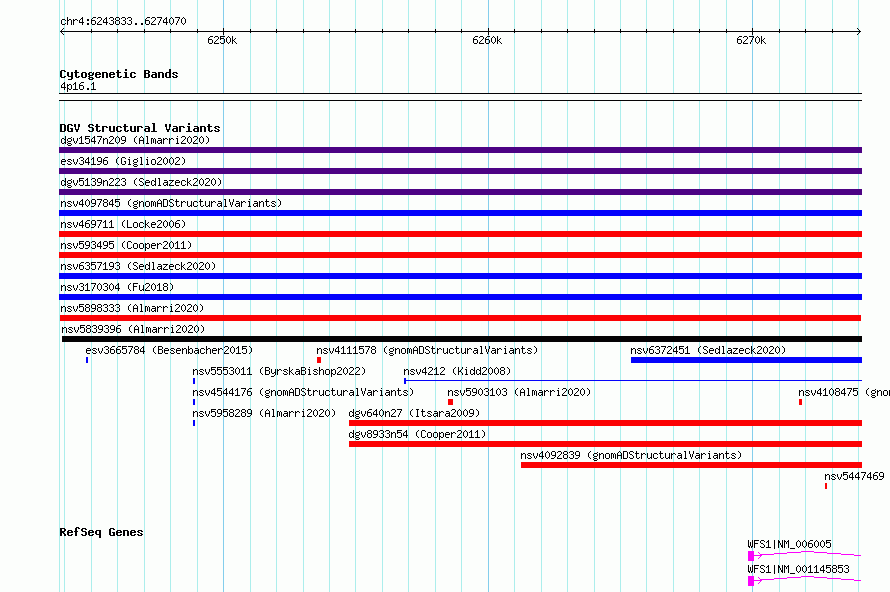Select the red nsv469711 (Locke2006) bar
This screenshot has height=592, width=890.
pos(460,234)
